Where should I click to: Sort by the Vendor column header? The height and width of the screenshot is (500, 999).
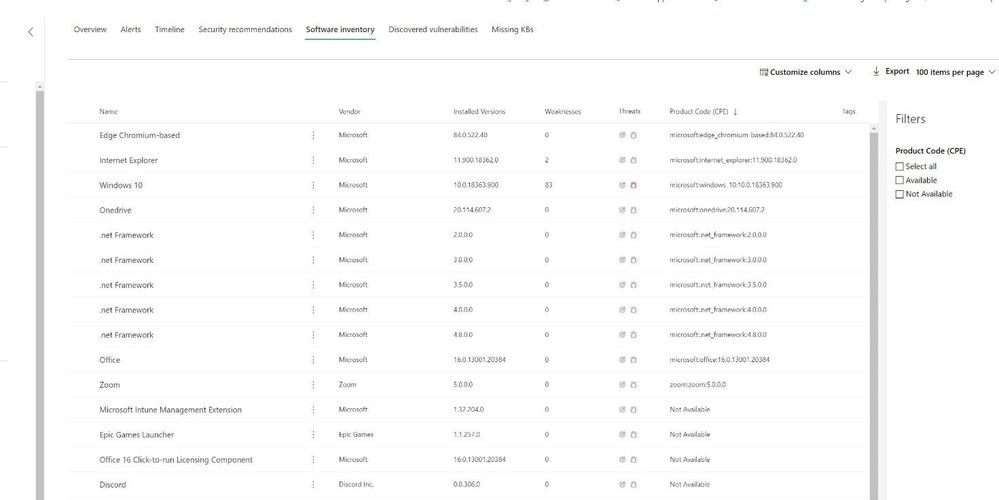pos(349,111)
